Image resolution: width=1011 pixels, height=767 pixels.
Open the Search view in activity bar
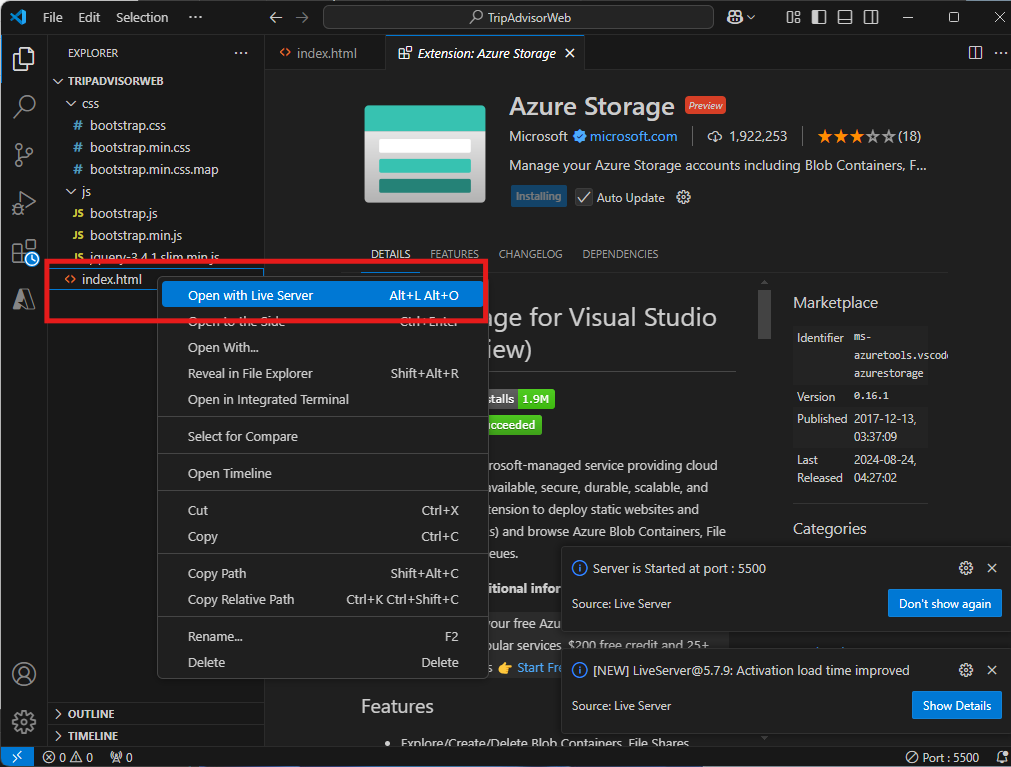click(x=24, y=106)
